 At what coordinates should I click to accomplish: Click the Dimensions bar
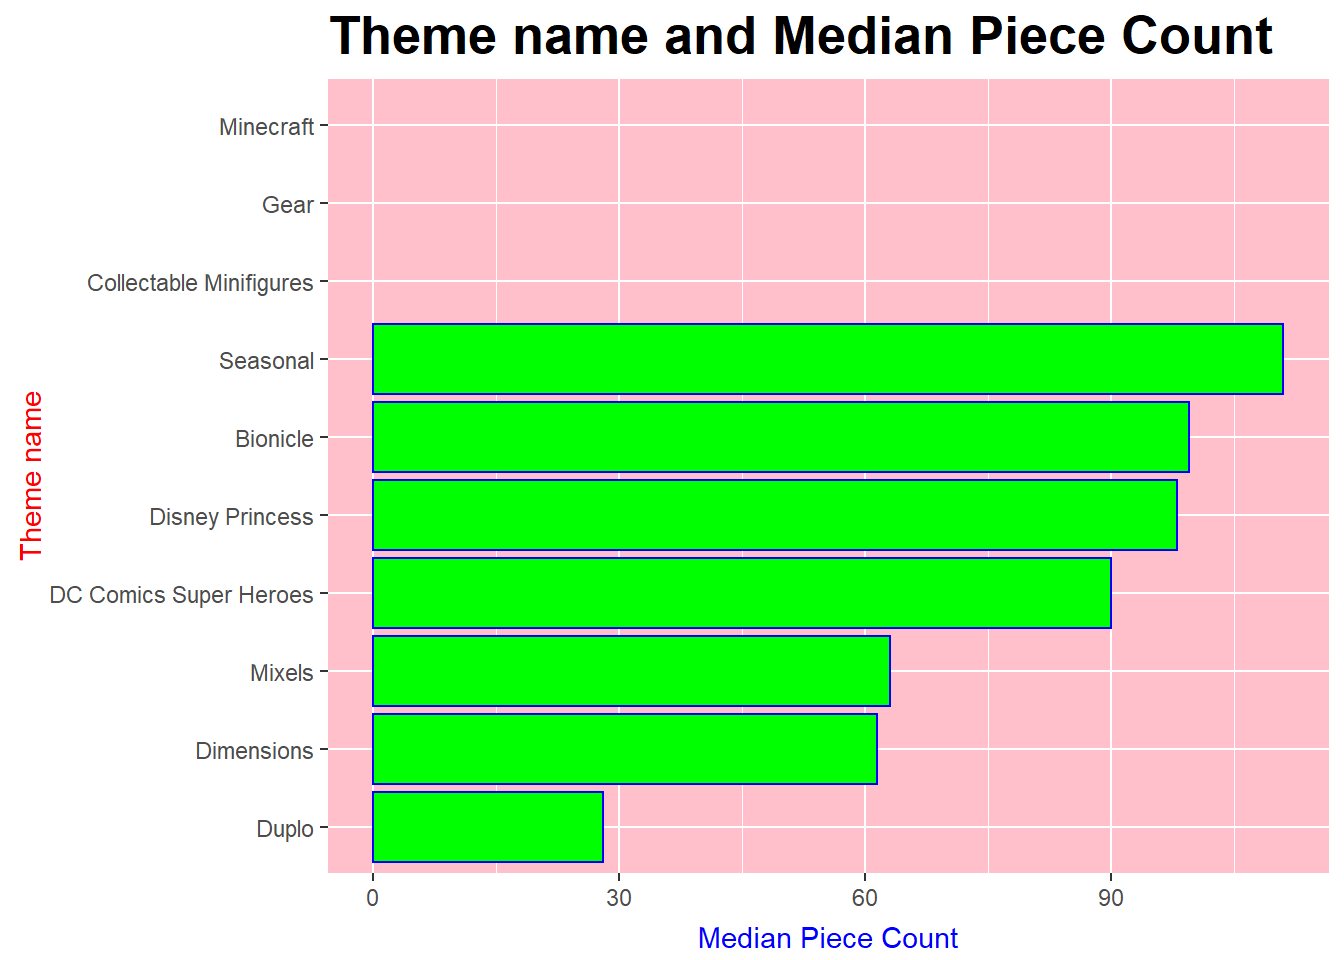624,749
